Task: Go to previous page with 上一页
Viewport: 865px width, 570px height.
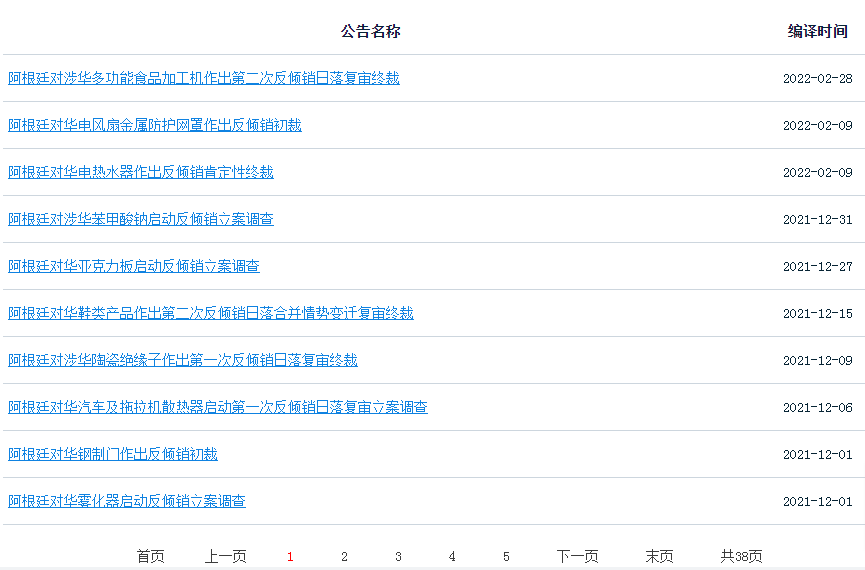Action: [x=226, y=557]
